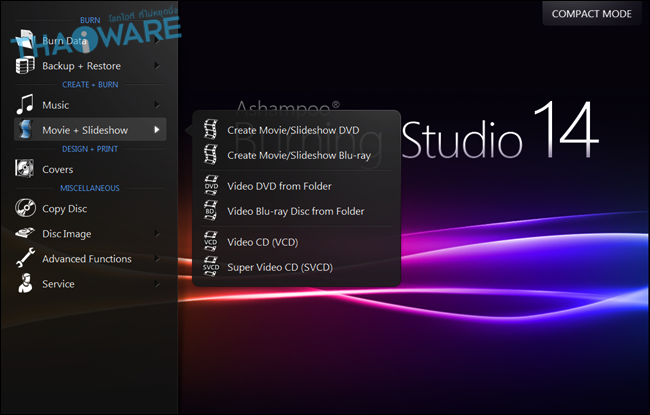The image size is (650, 415).
Task: Open the Disc Image label
Action: pos(67,234)
